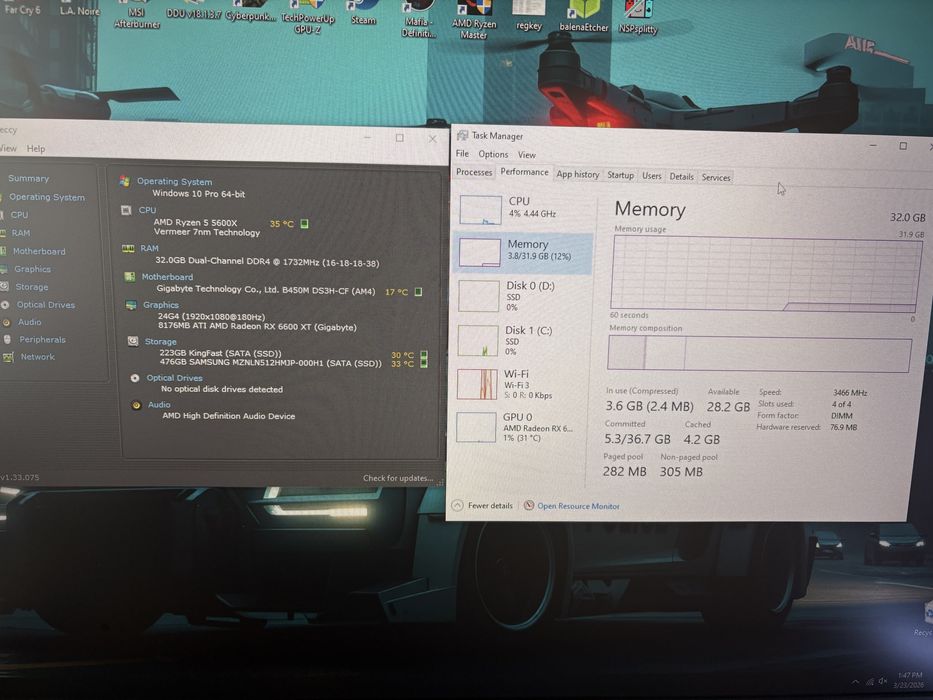Open Options menu in Task Manager
The image size is (933, 700).
point(493,154)
